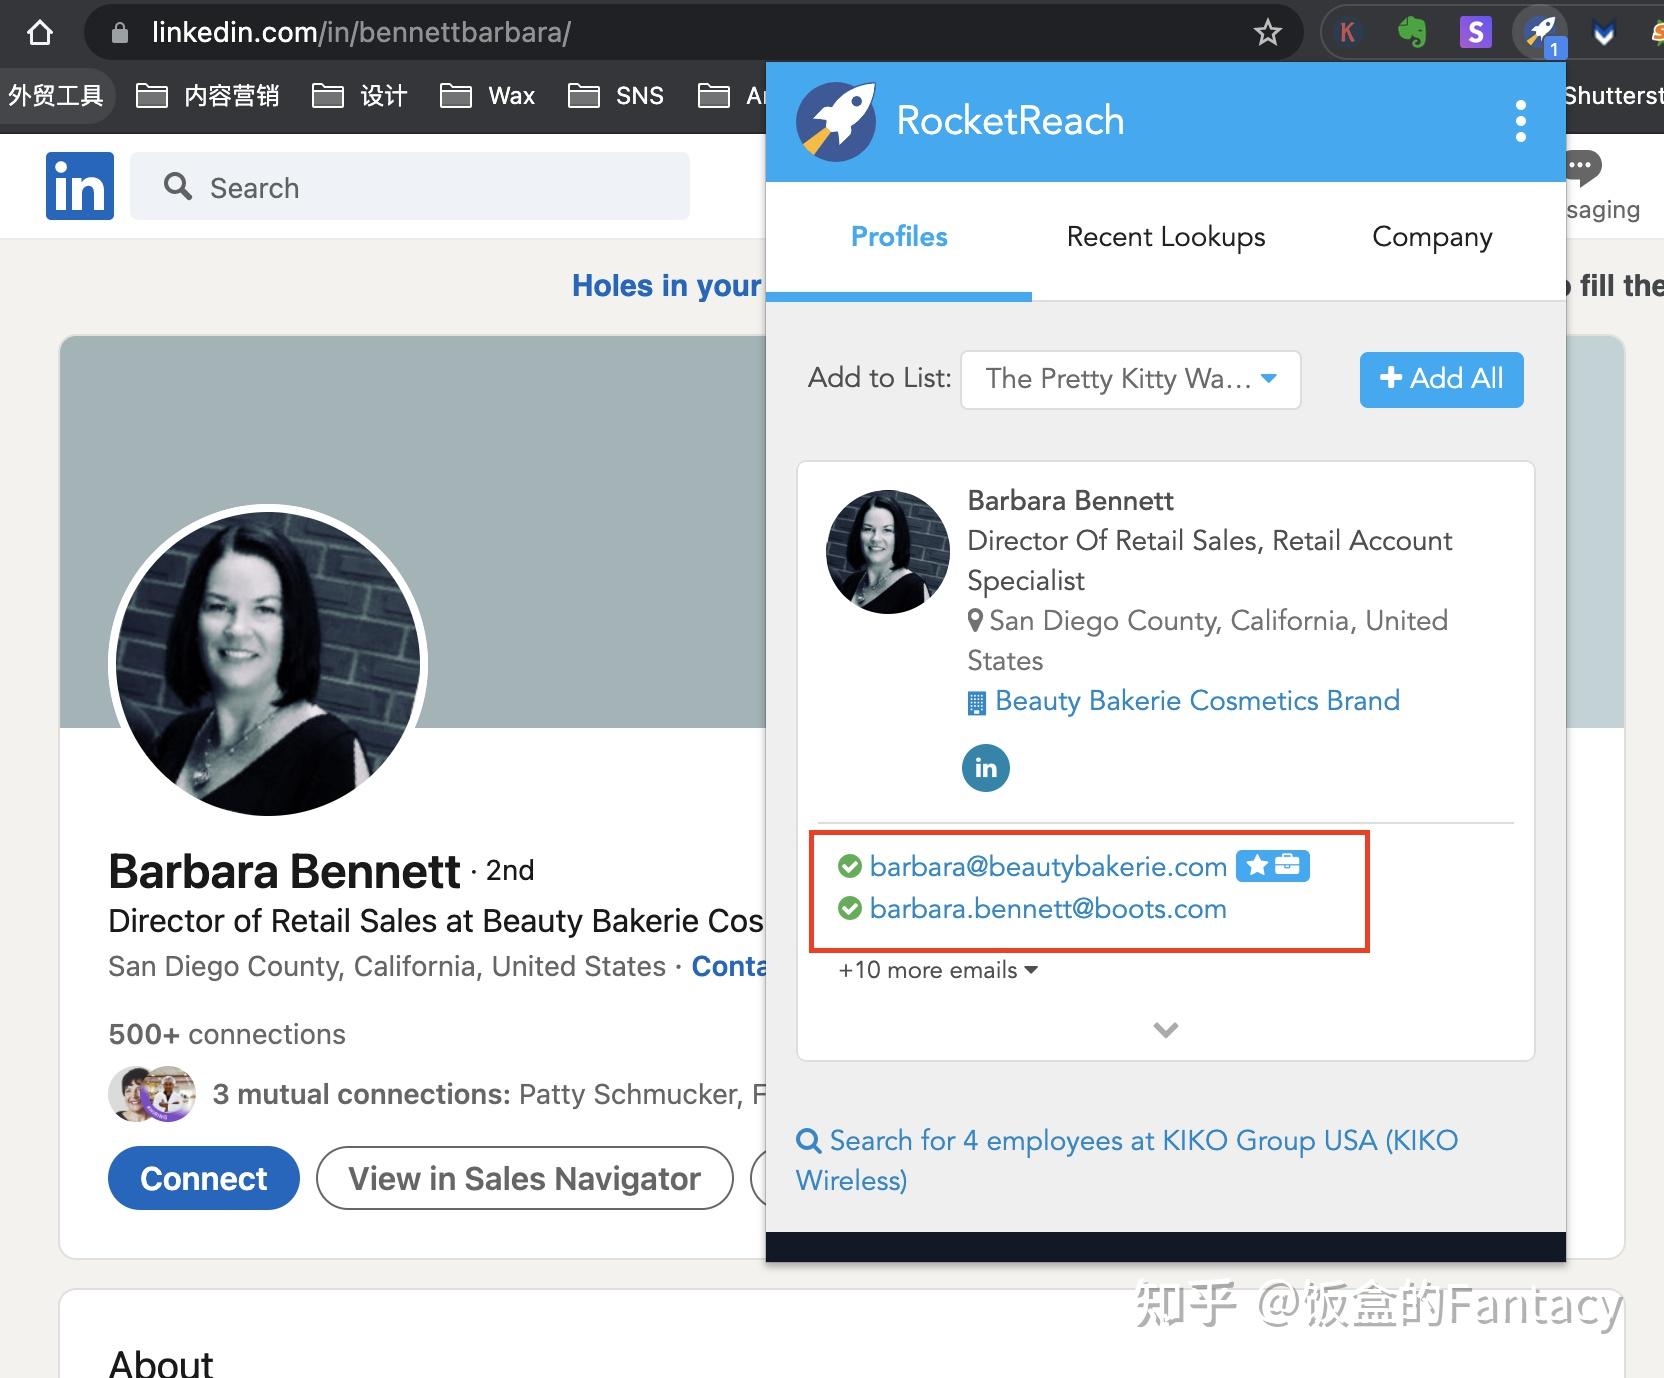
Task: Open the red K browser extension
Action: pyautogui.click(x=1348, y=33)
